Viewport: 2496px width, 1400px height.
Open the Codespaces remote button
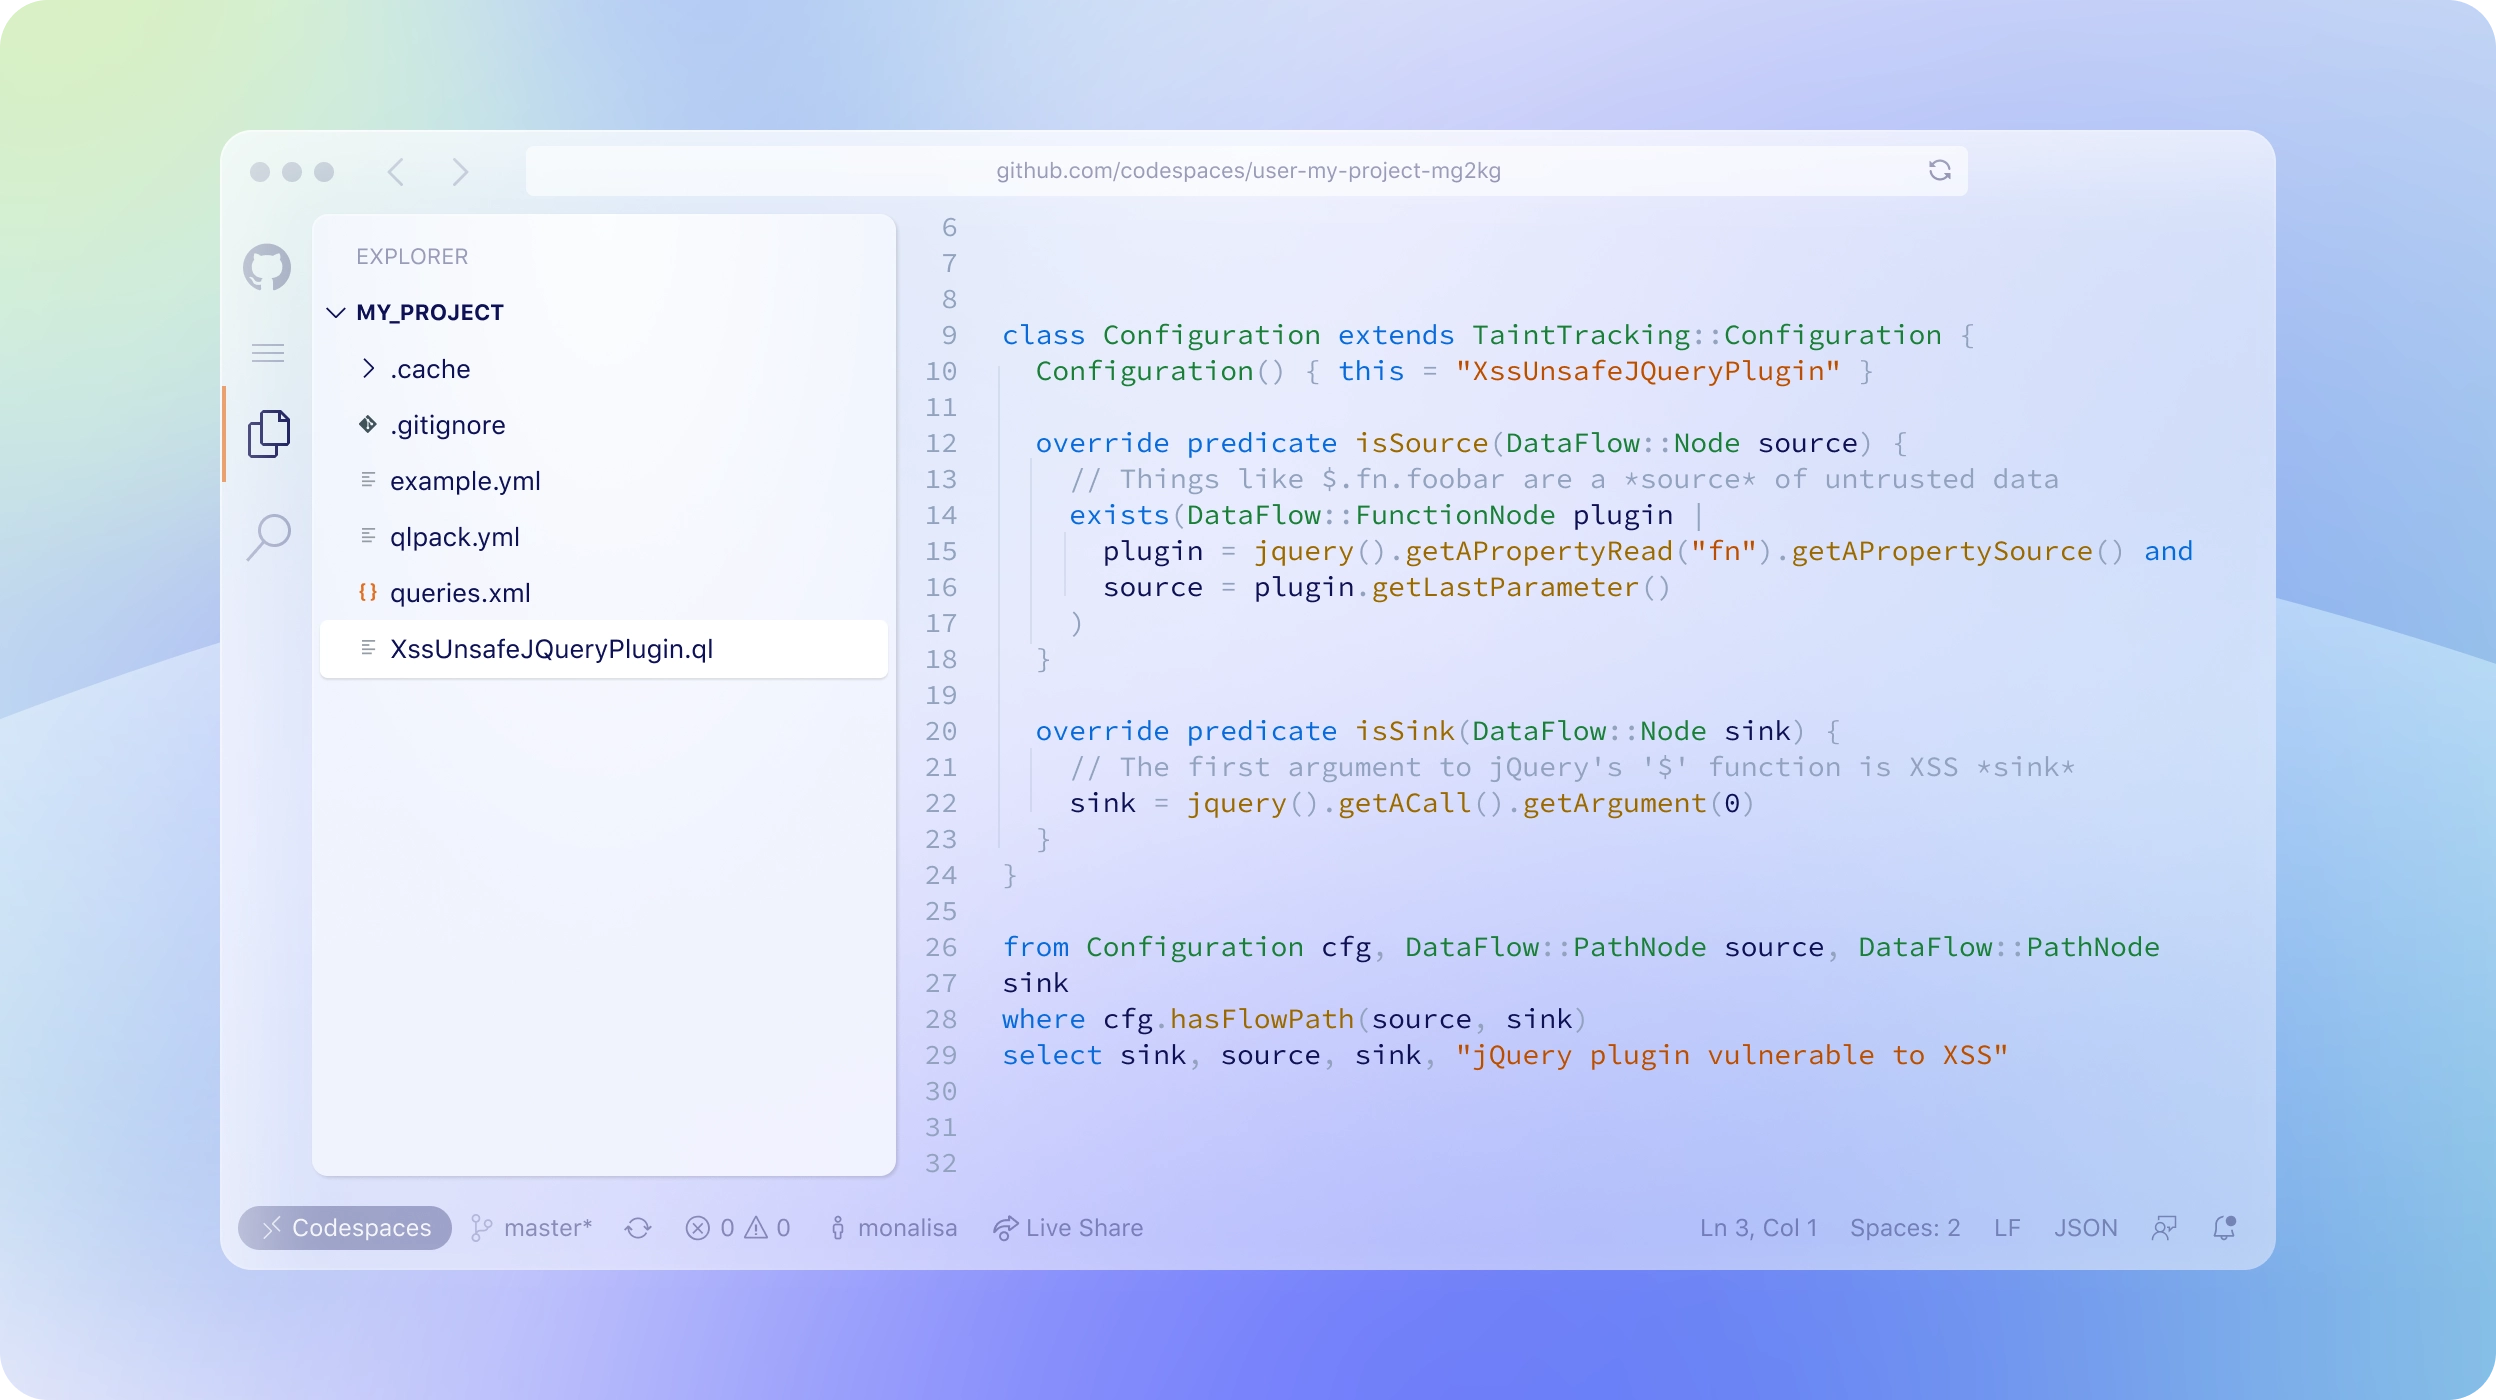[x=345, y=1228]
